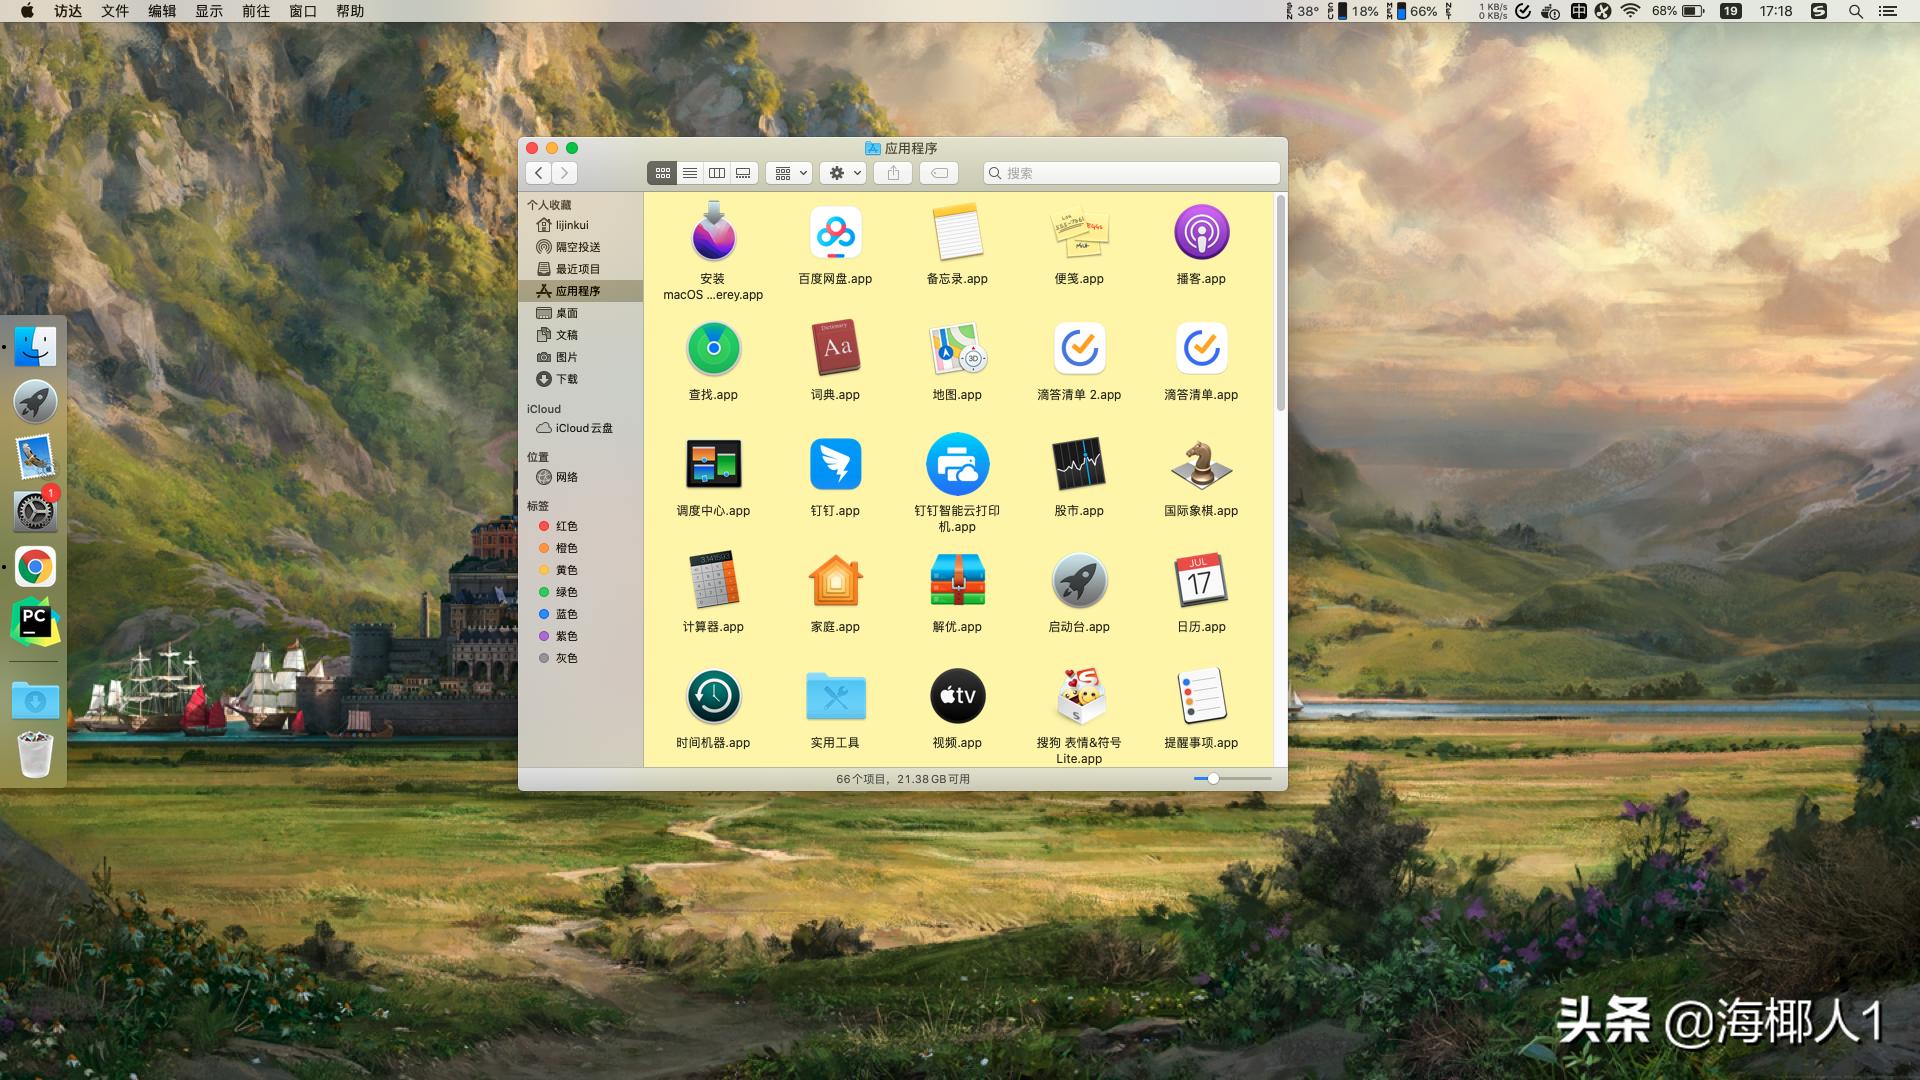Open the Share menu from the toolbar
Screen dimensions: 1920x1080
point(893,172)
